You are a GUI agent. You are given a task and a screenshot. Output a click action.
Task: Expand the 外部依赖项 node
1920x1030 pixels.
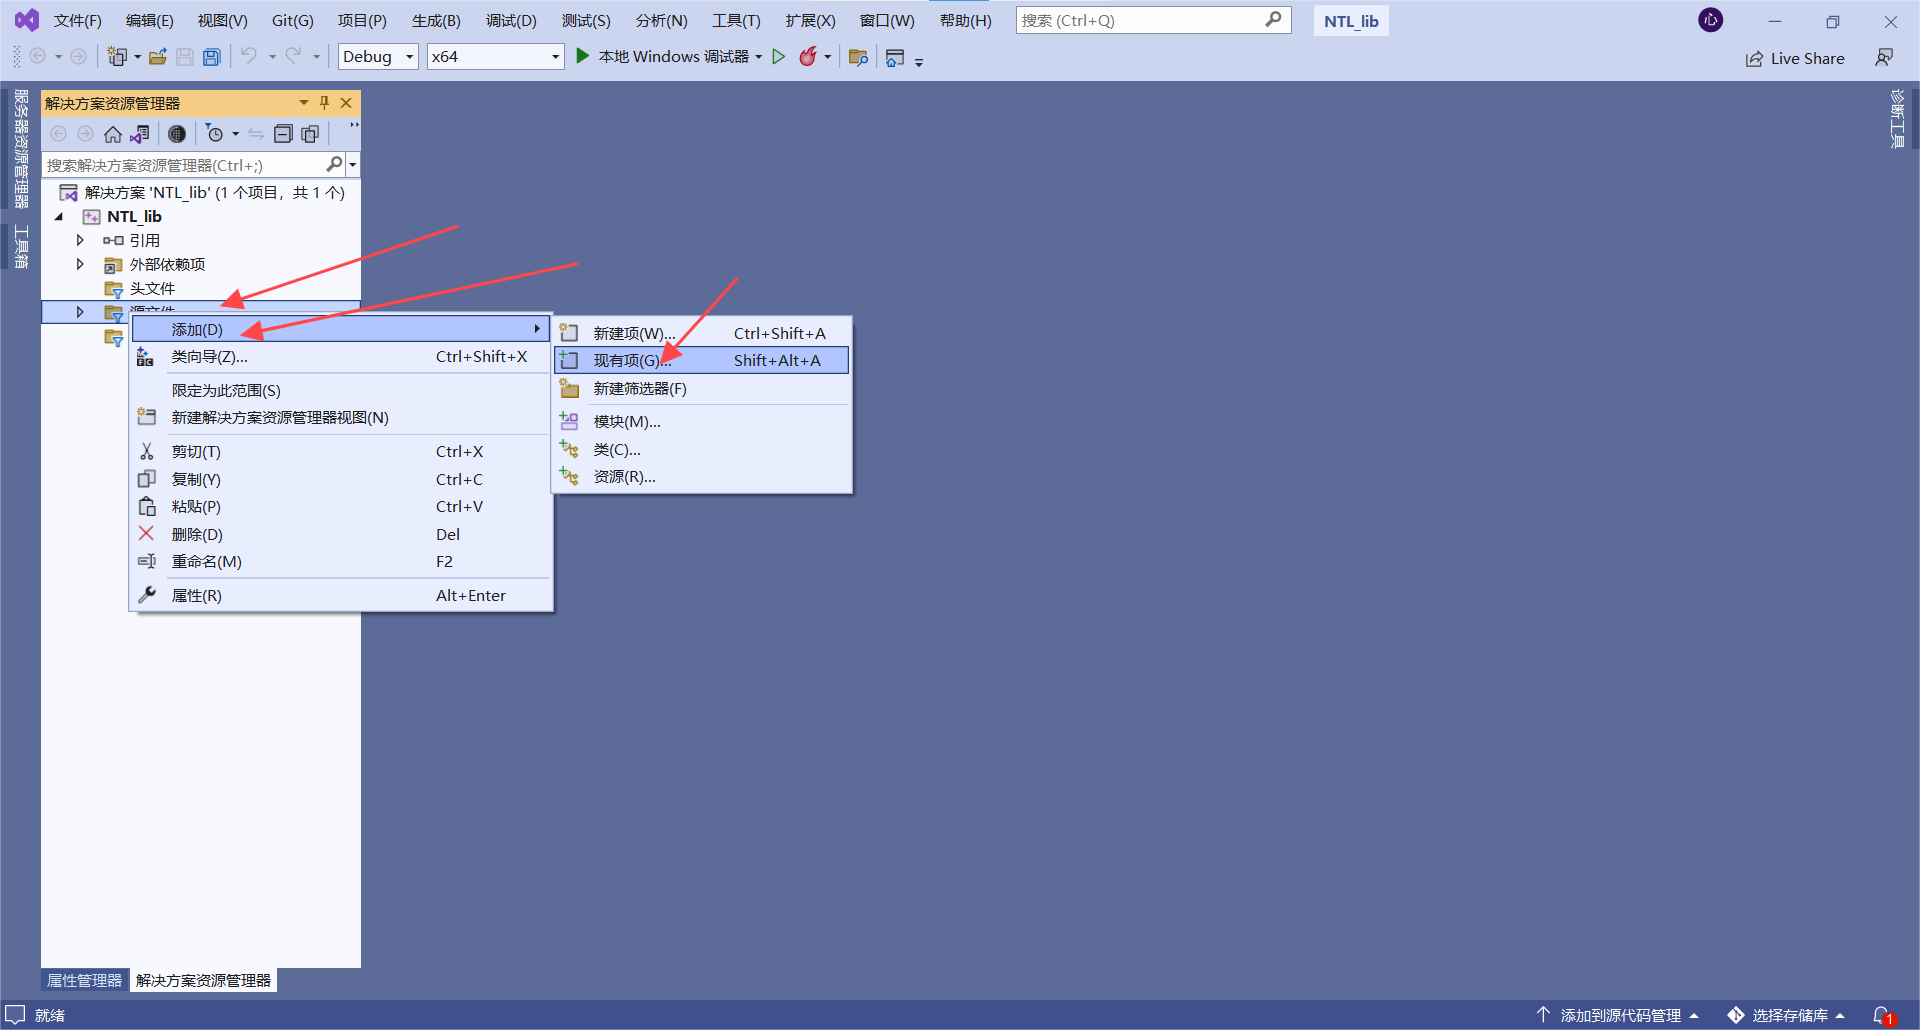tap(80, 264)
